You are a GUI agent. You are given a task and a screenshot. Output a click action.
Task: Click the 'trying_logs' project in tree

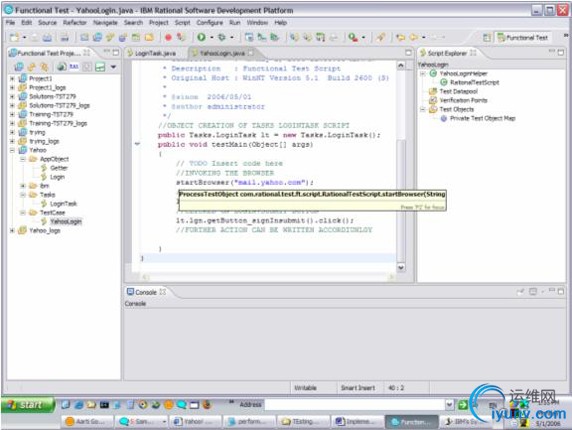(44, 141)
